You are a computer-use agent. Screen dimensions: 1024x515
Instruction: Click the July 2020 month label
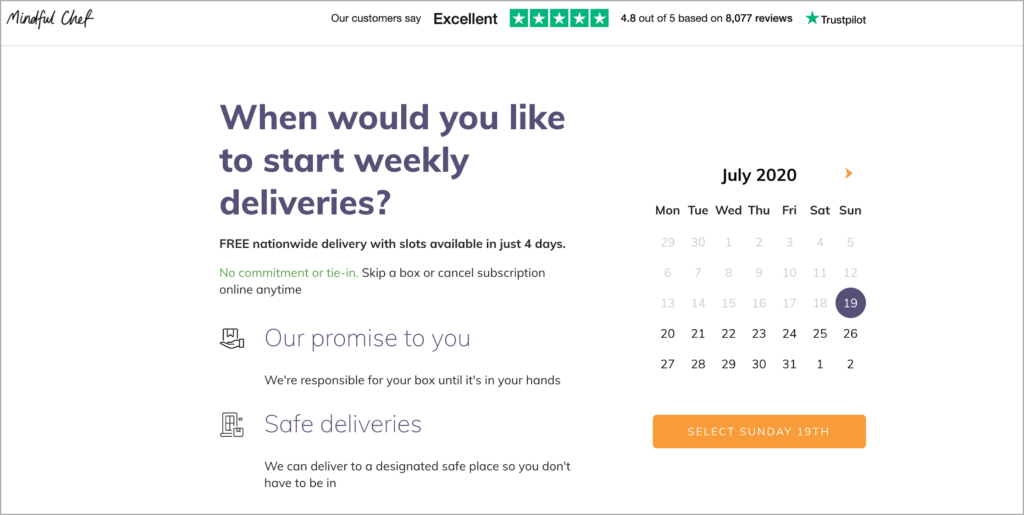759,175
